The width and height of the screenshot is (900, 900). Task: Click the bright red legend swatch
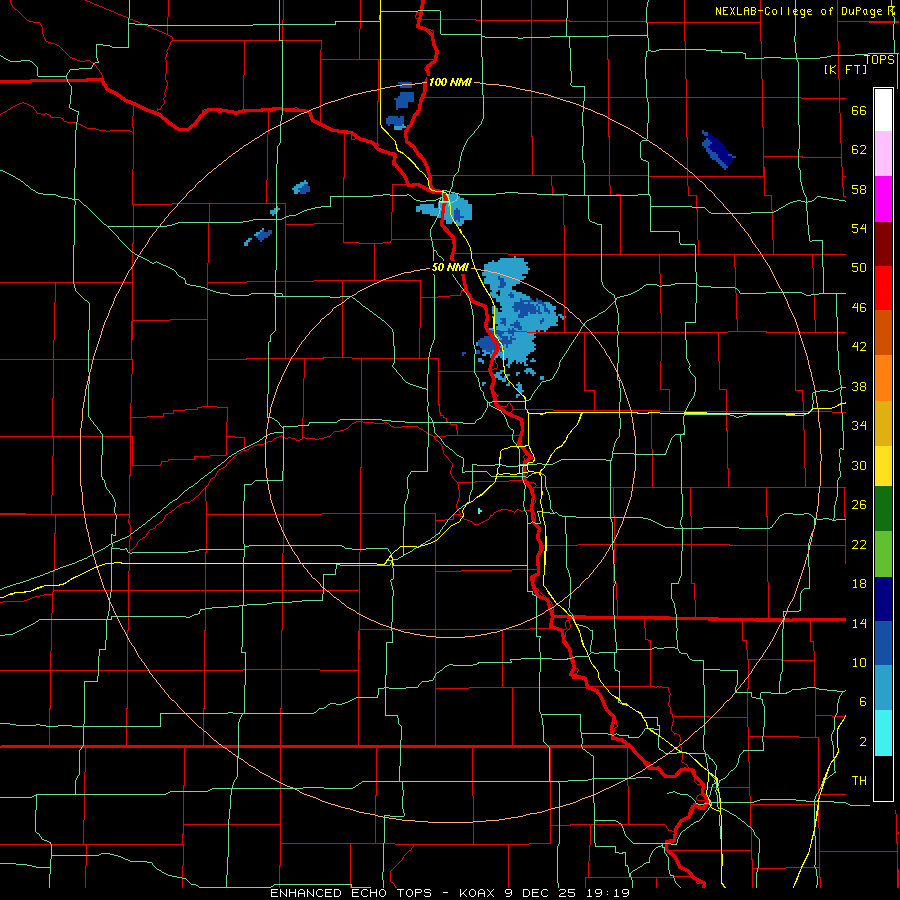click(883, 288)
